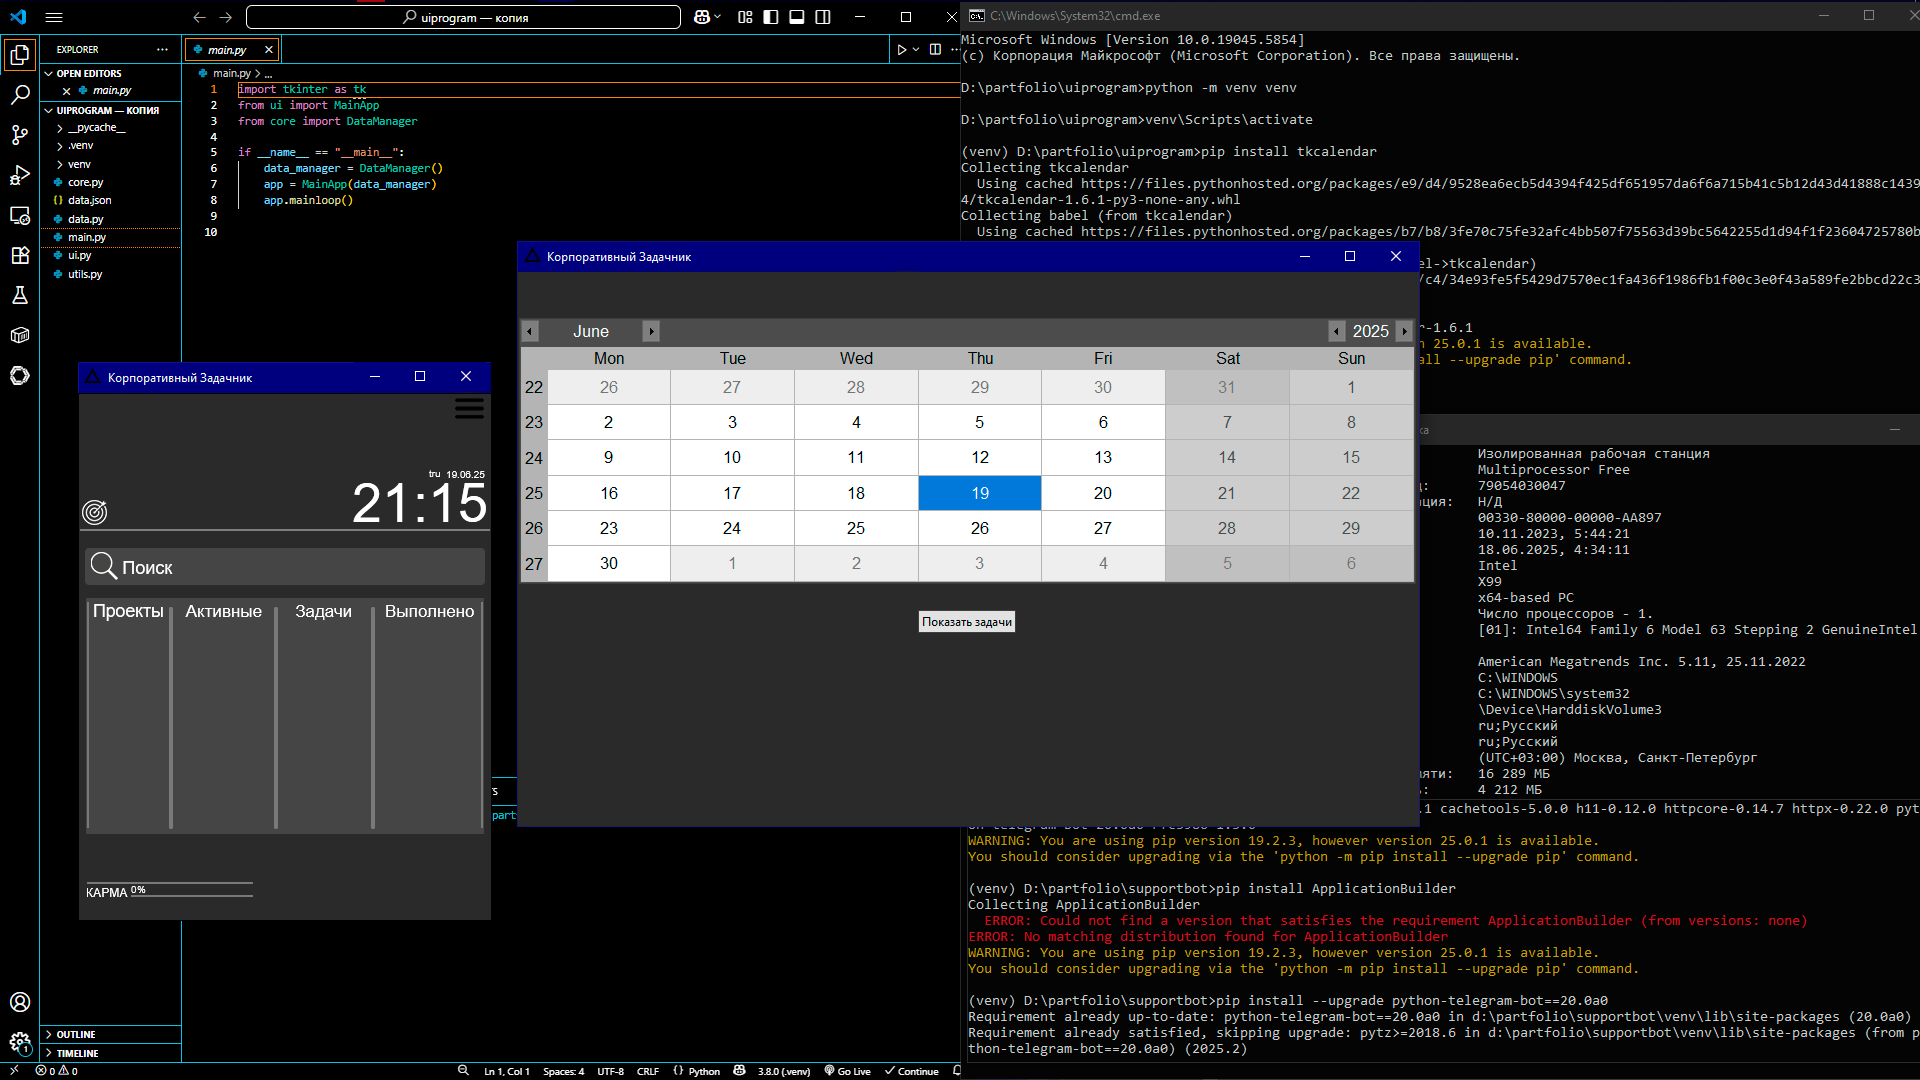1920x1080 pixels.
Task: Open Customize Layout icon in title bar
Action: (x=745, y=17)
